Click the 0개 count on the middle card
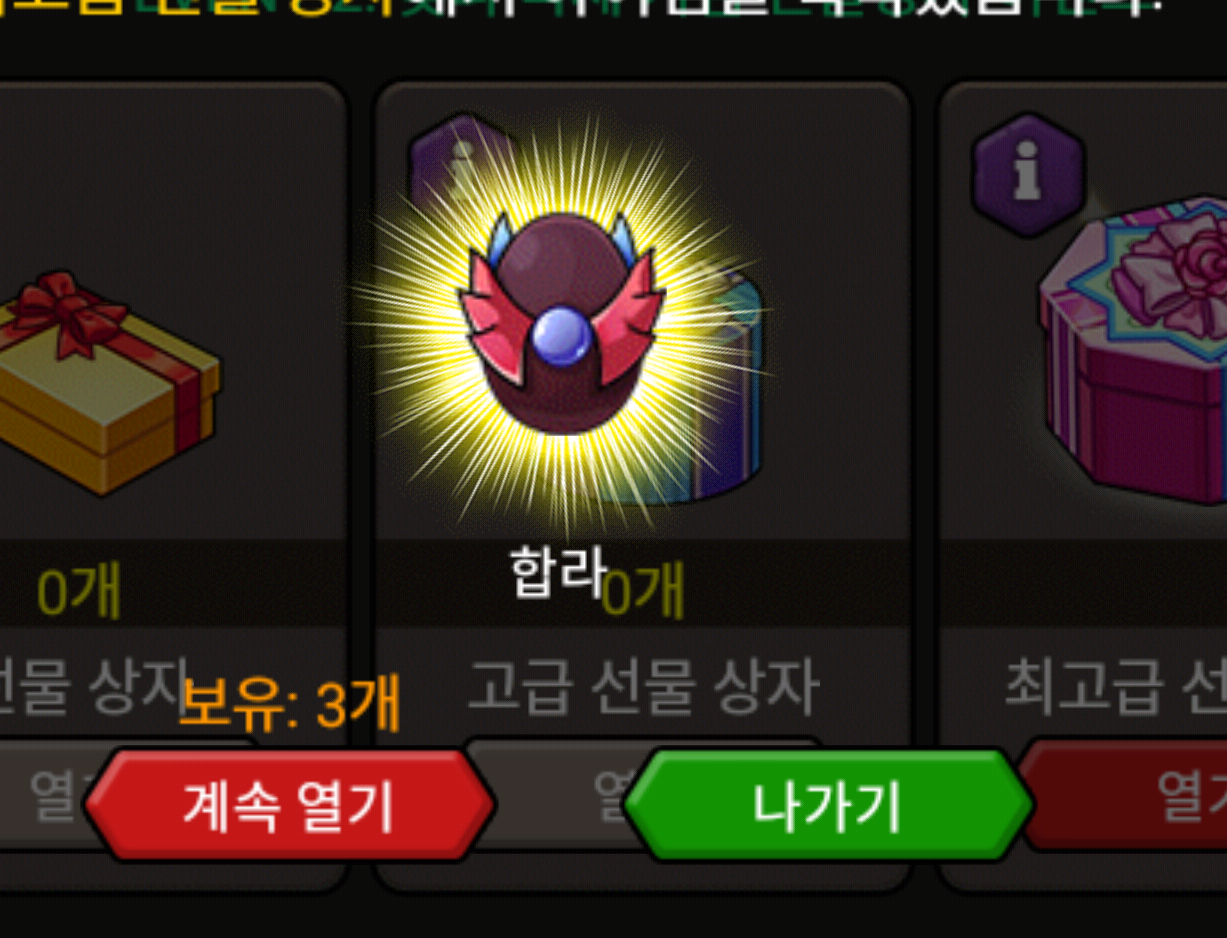1227x938 pixels. click(x=645, y=590)
